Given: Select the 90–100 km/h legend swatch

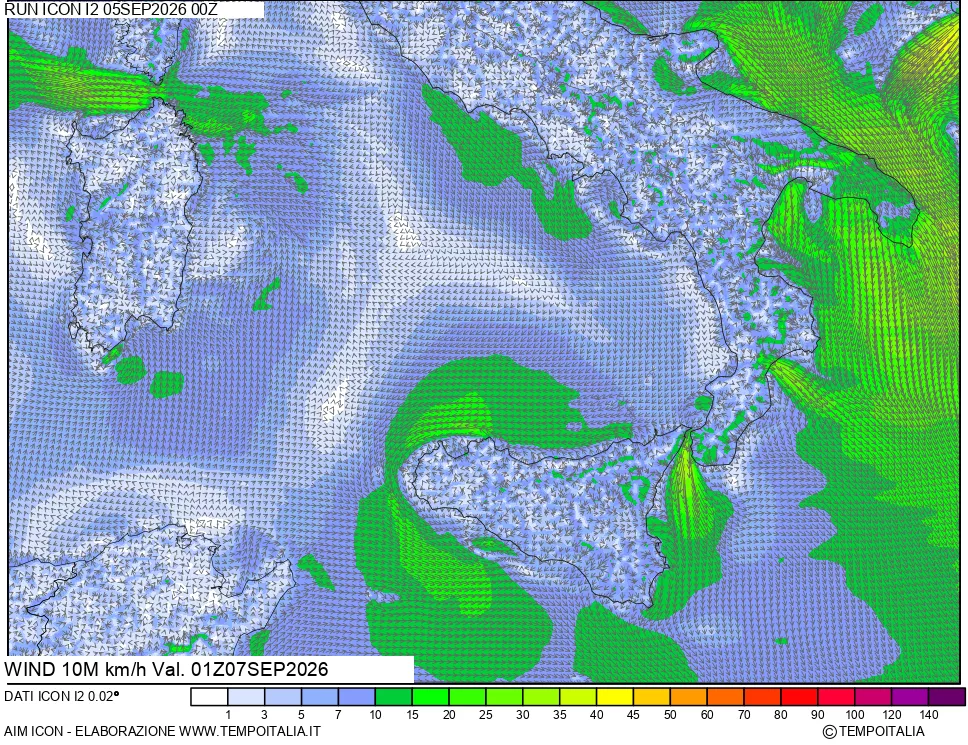Looking at the screenshot, I should pyautogui.click(x=837, y=697).
